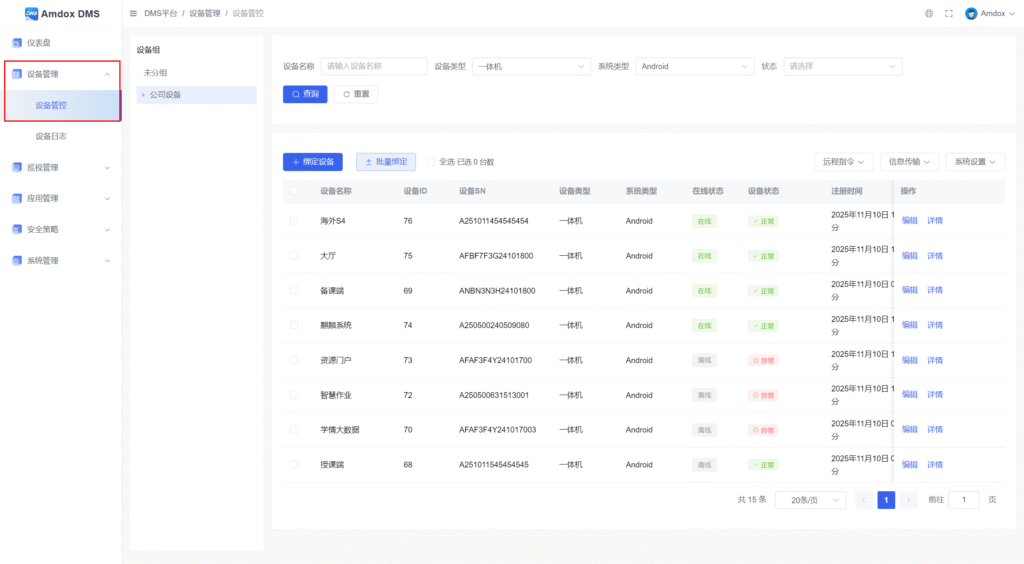1024x564 pixels.
Task: Click the 设备名称 input field
Action: [374, 66]
